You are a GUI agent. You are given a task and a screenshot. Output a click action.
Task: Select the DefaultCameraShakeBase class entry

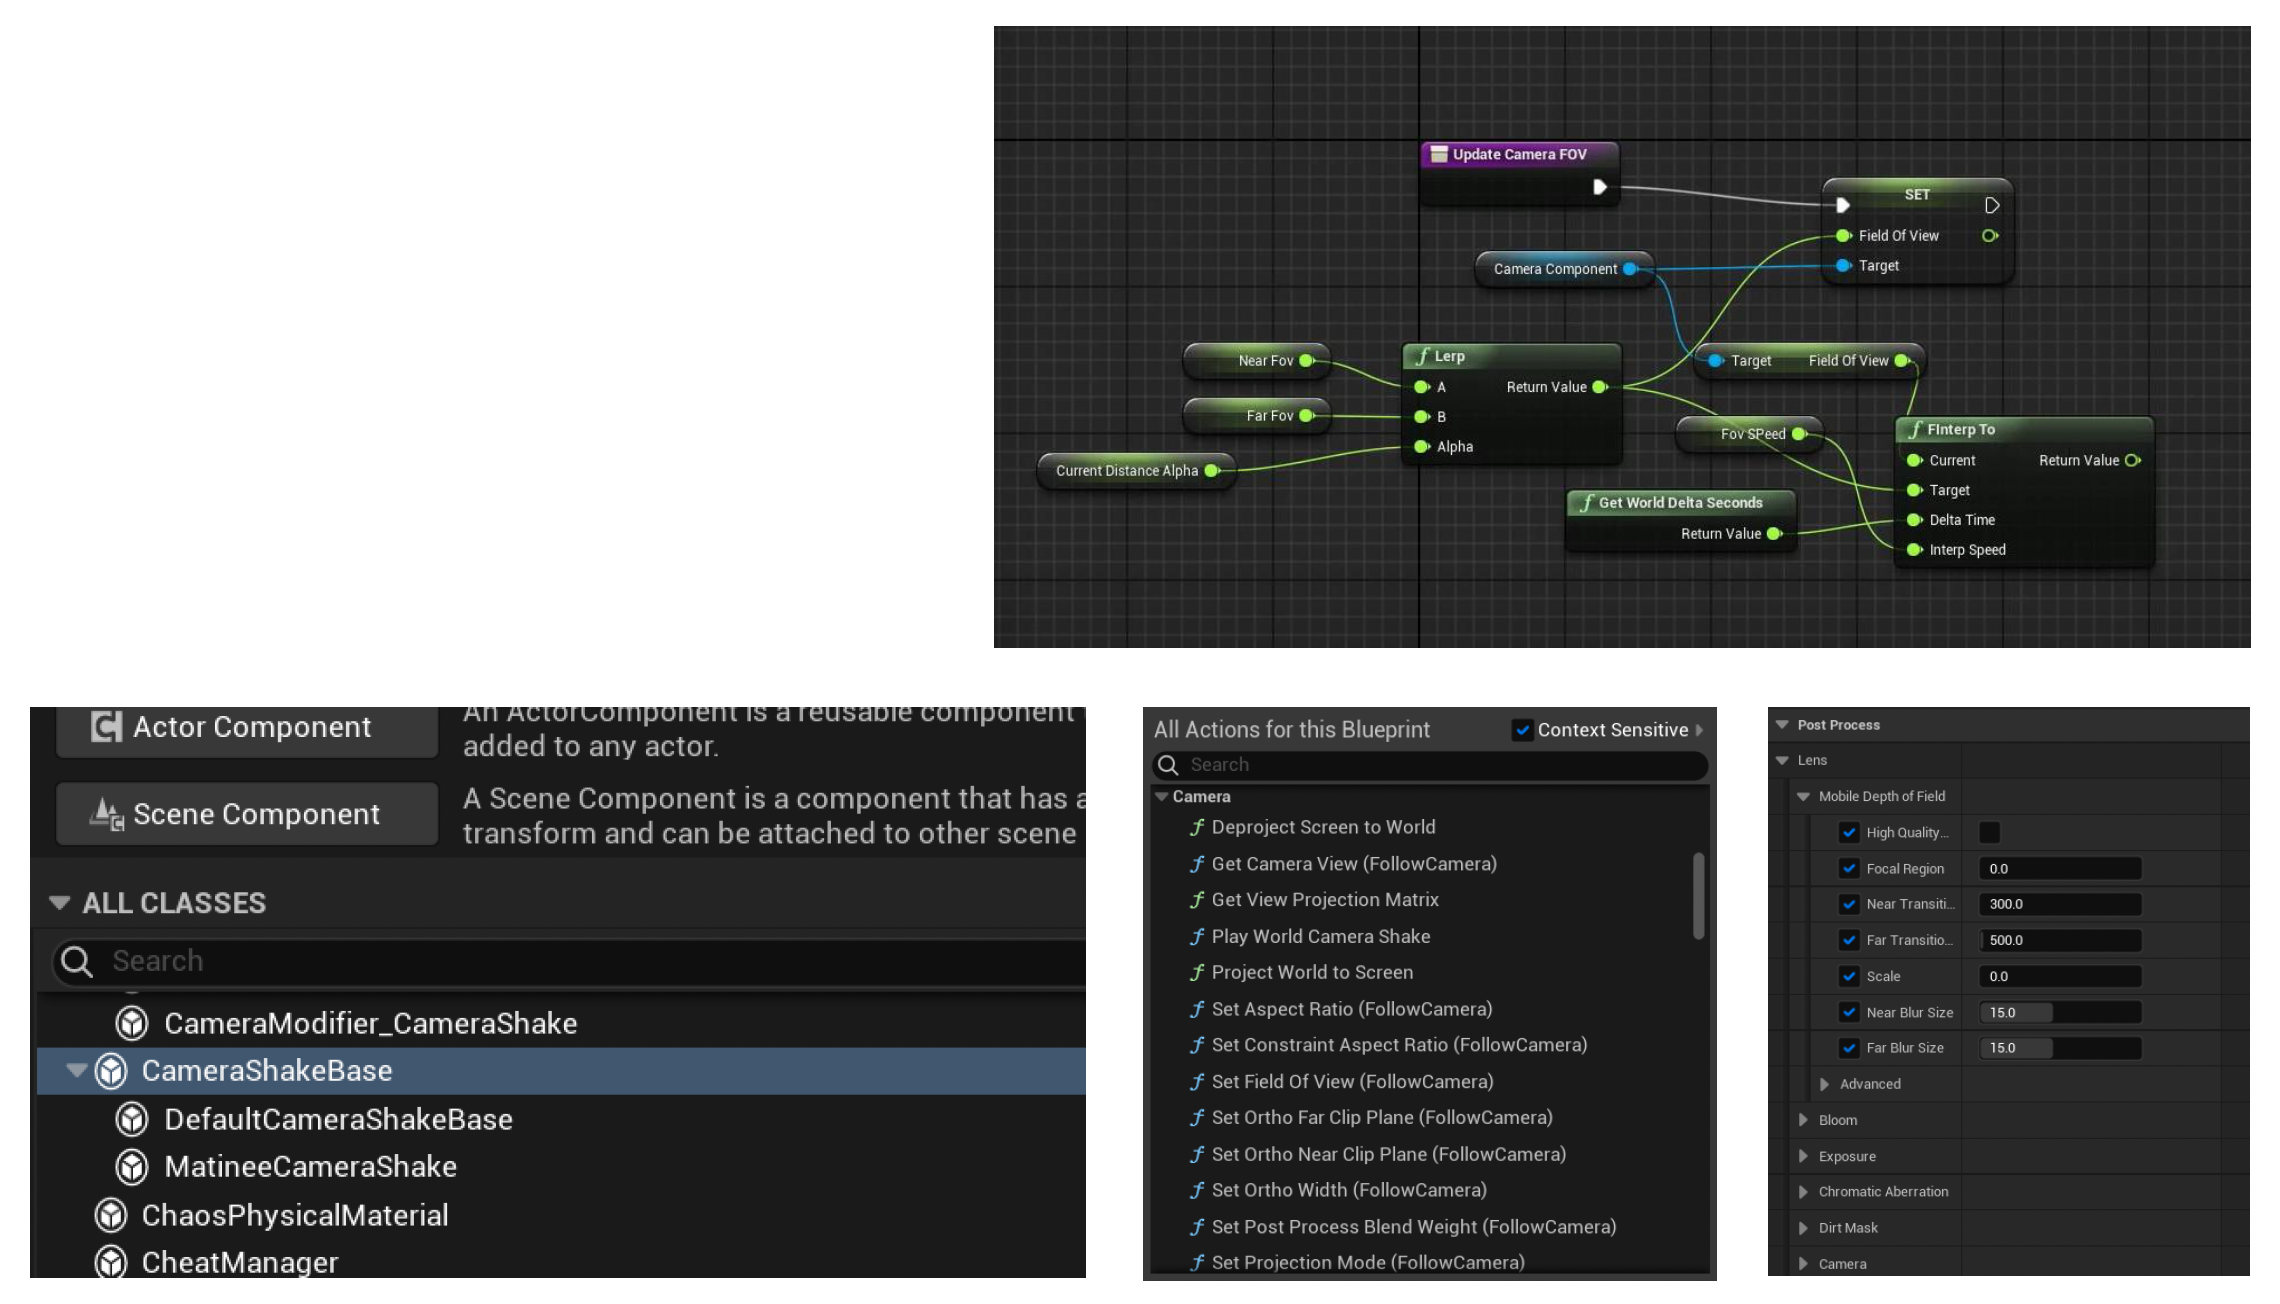338,1119
